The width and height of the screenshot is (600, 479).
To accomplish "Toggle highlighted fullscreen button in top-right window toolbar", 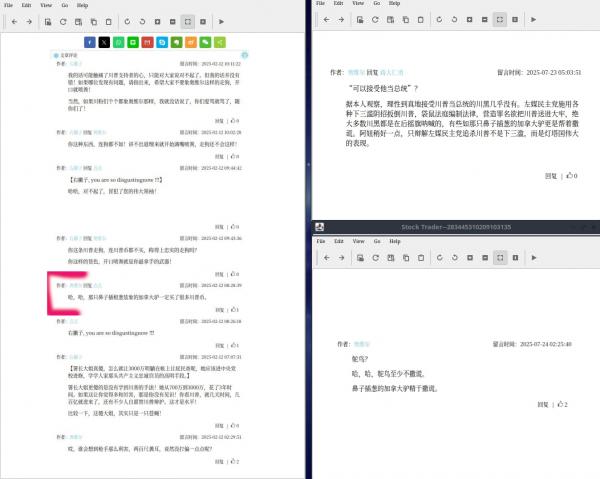I will 499,18.
